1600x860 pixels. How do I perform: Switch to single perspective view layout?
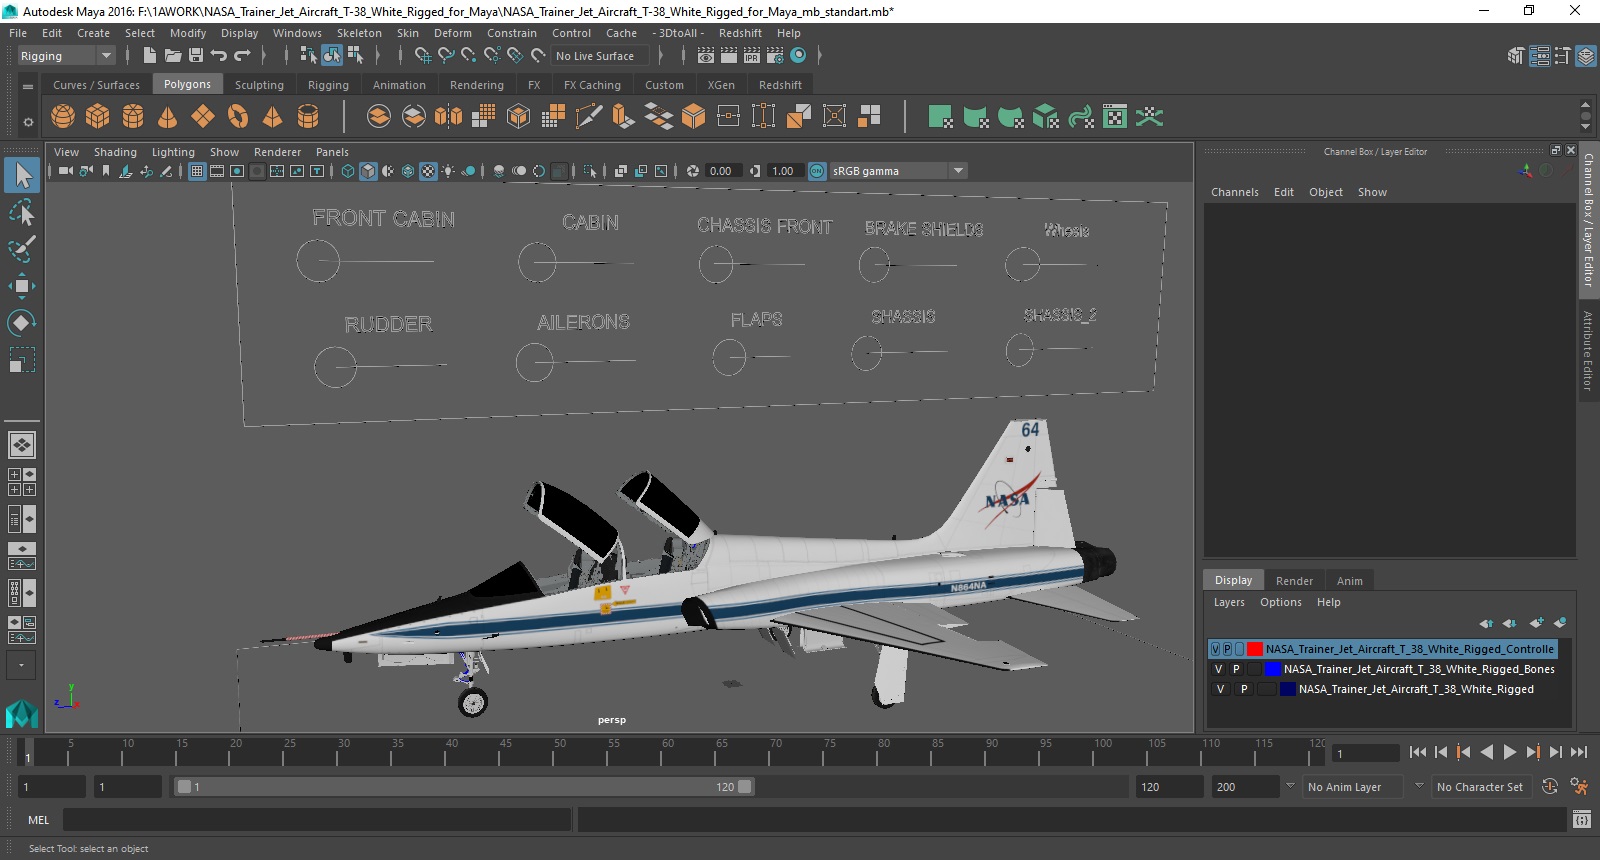22,445
